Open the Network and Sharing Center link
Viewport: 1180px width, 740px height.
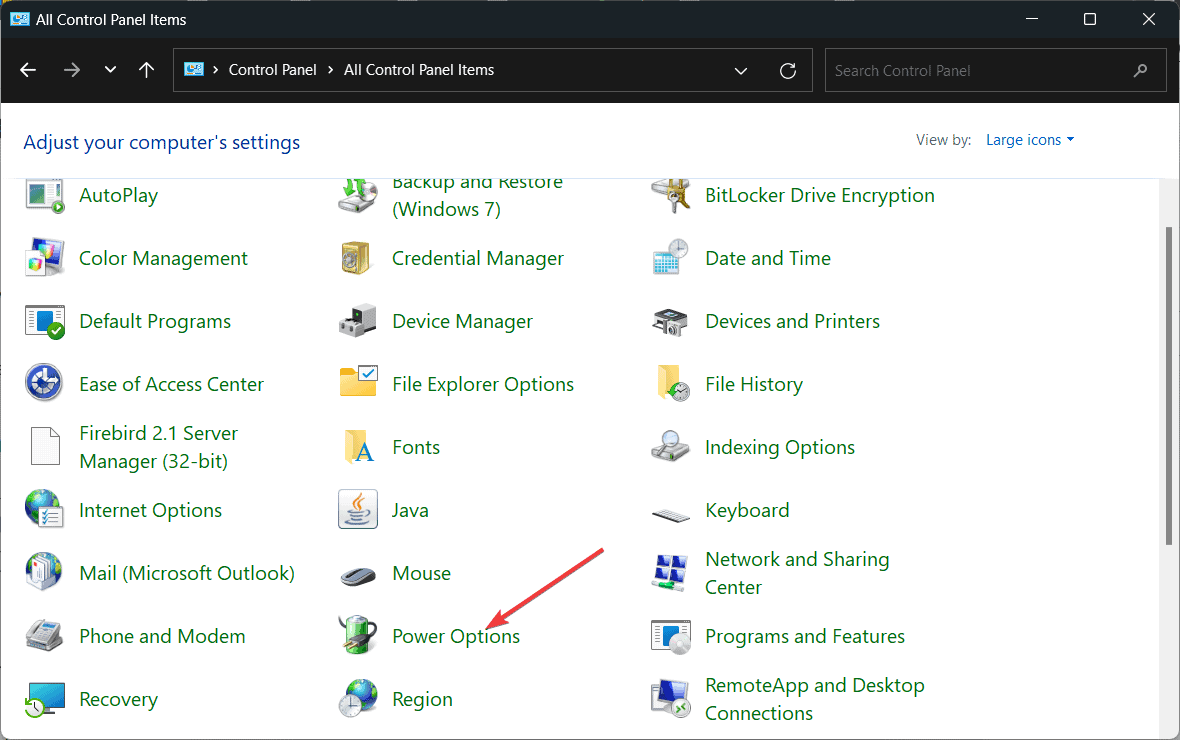797,573
